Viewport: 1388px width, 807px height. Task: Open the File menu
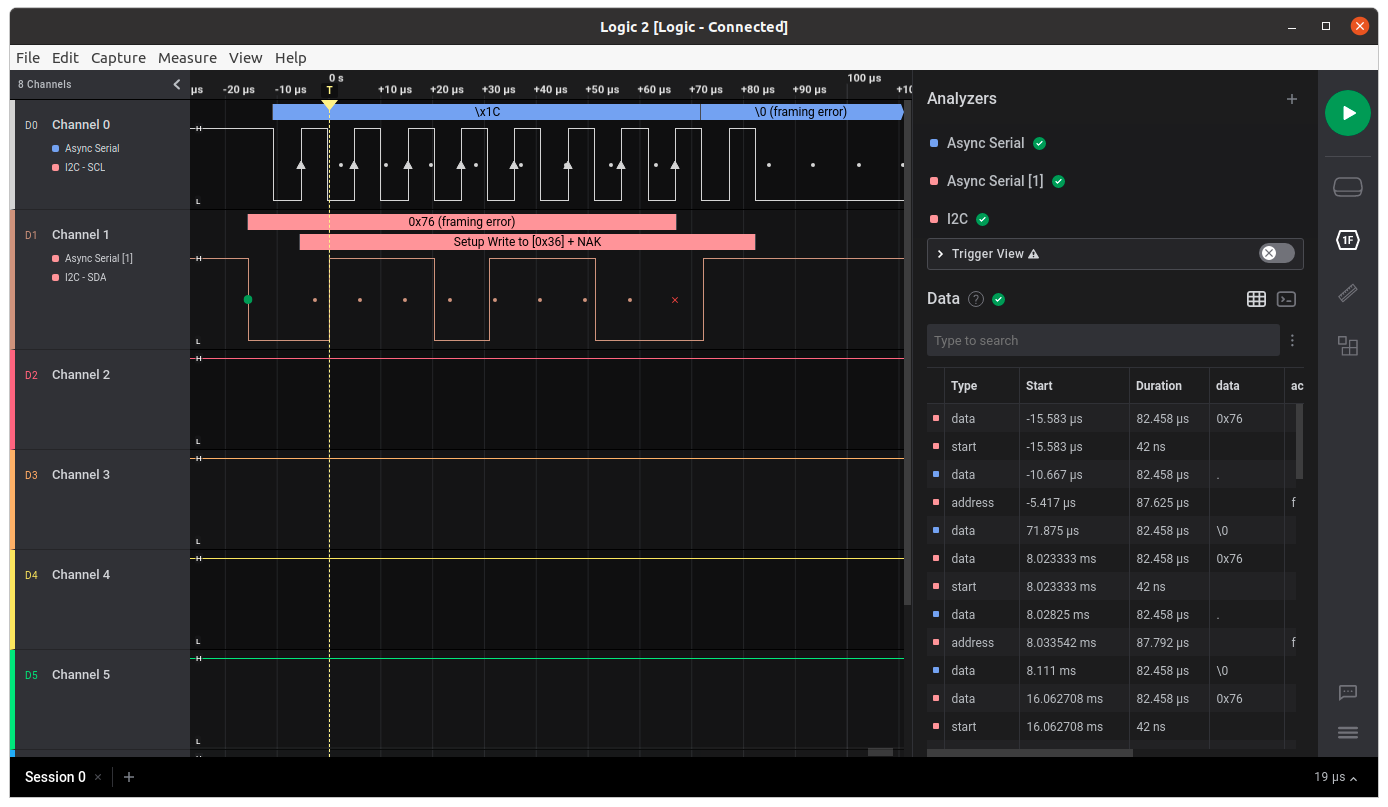click(x=28, y=58)
